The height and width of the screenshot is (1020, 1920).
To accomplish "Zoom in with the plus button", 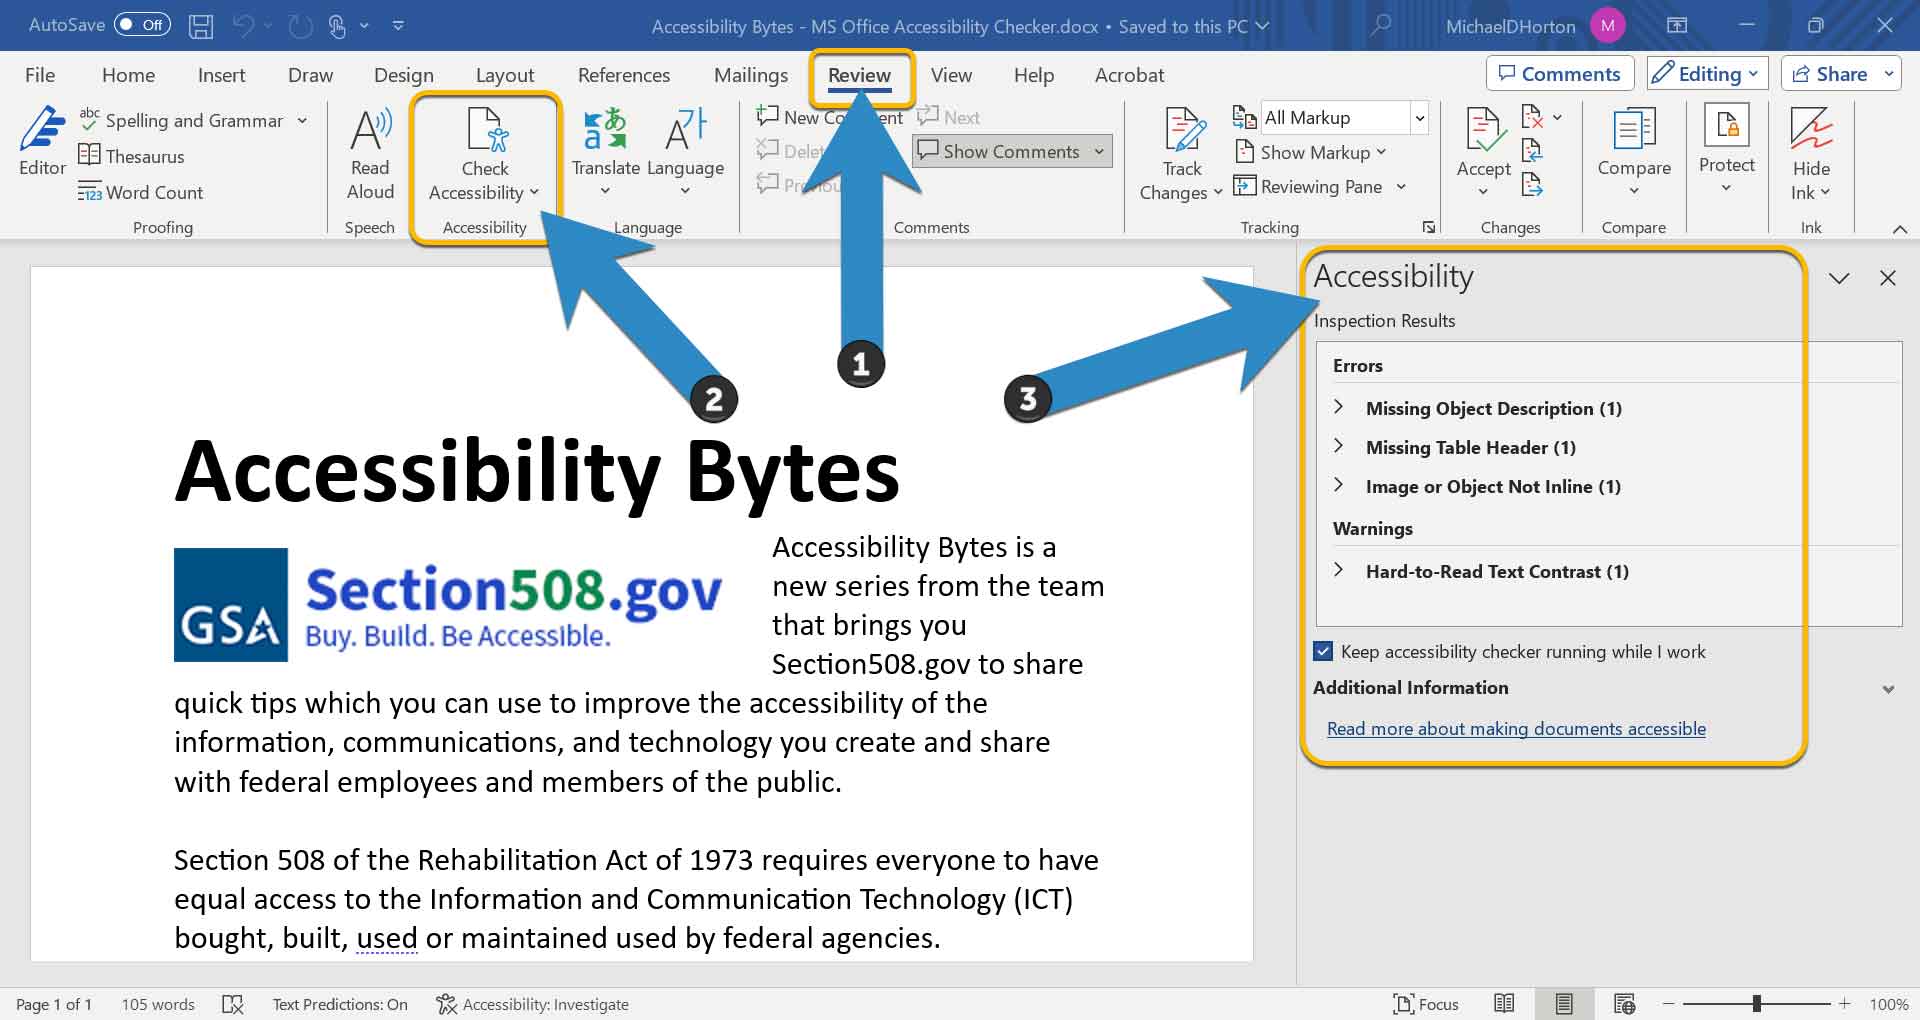I will [x=1844, y=1003].
